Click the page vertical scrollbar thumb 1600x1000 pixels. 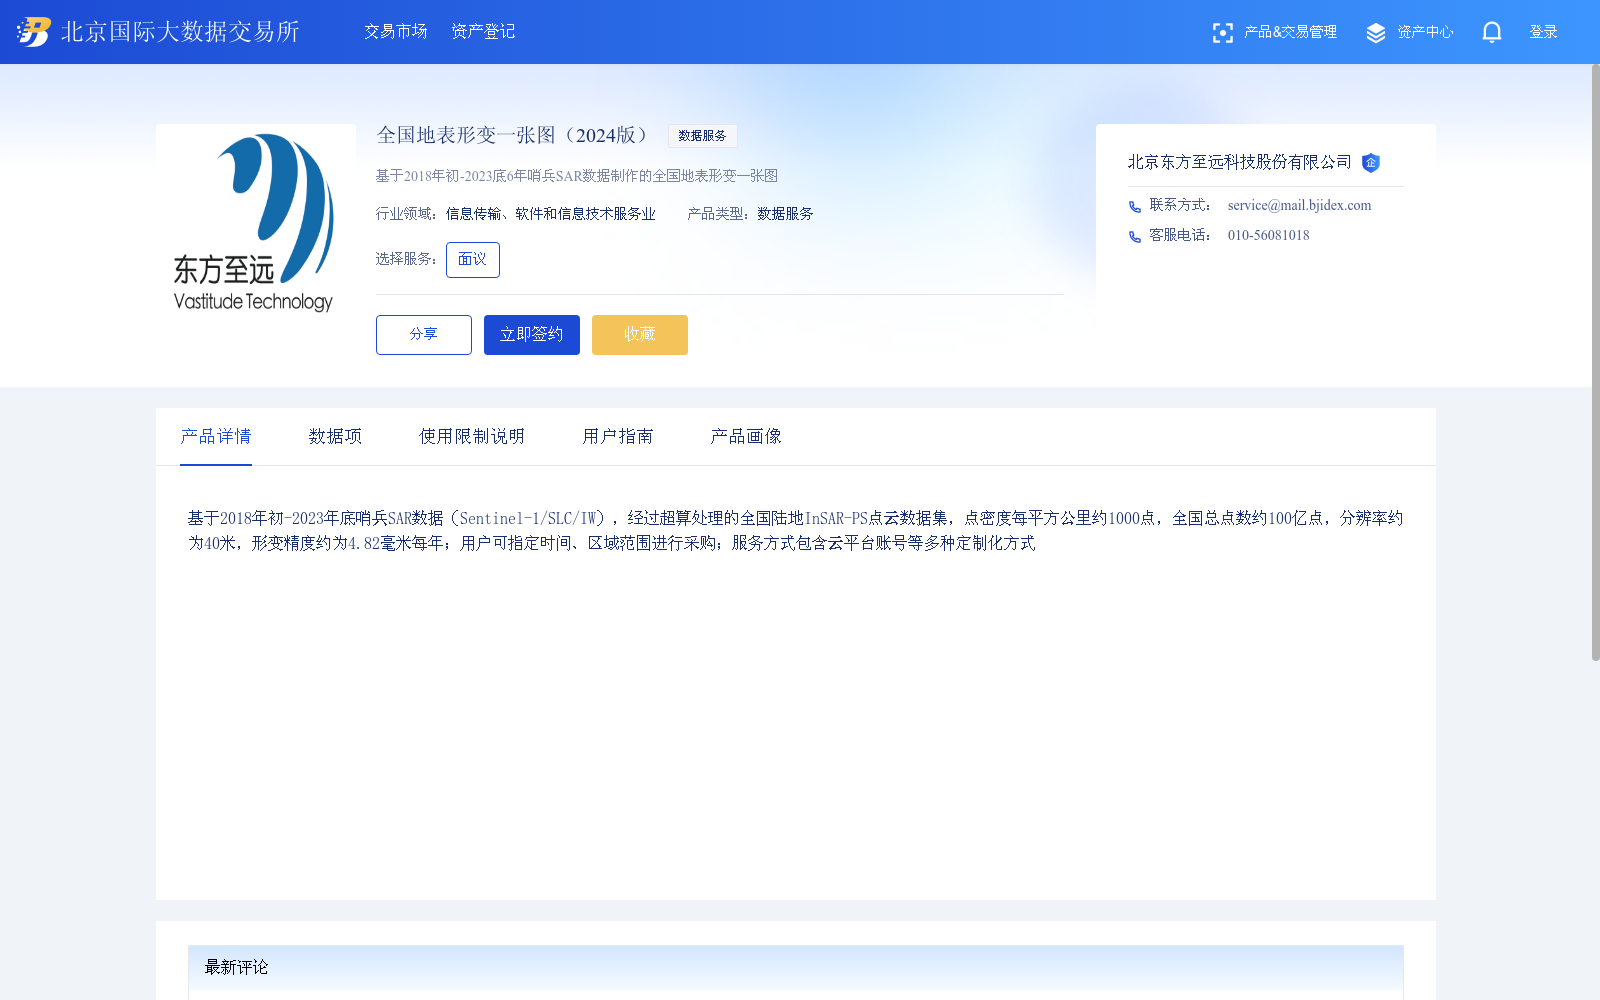pyautogui.click(x=1595, y=362)
